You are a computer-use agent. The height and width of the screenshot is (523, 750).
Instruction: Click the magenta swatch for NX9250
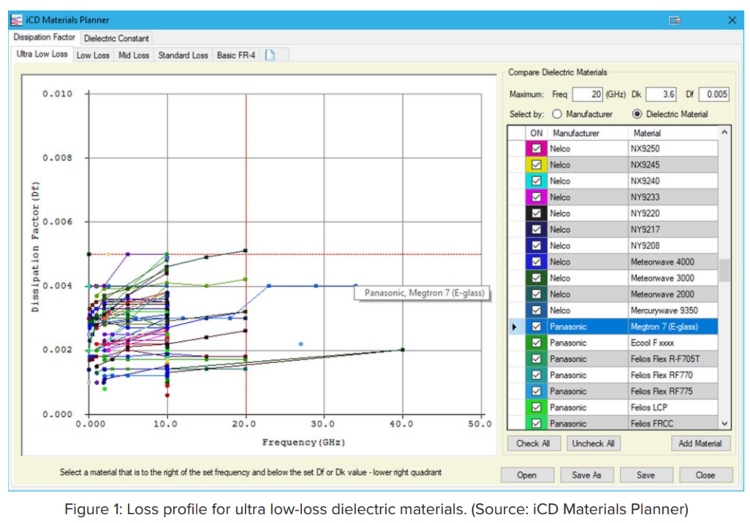pyautogui.click(x=536, y=148)
